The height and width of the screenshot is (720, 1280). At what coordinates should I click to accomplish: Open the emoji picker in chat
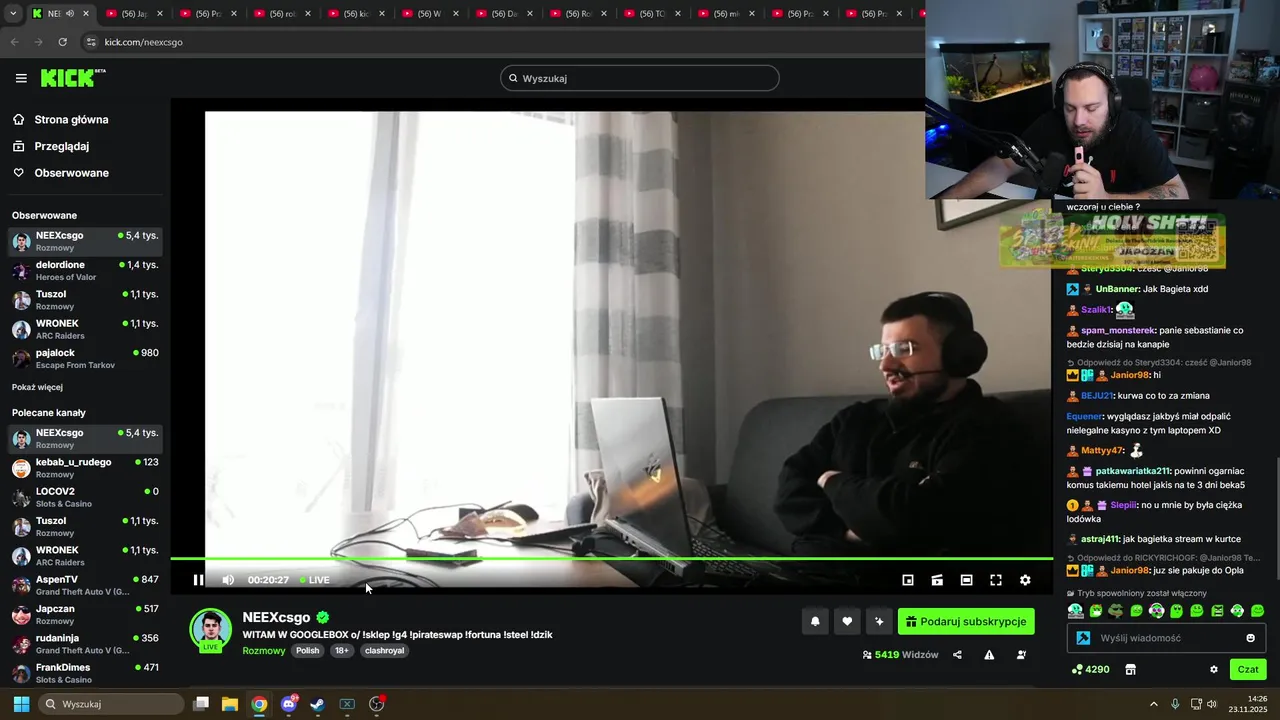[1250, 638]
